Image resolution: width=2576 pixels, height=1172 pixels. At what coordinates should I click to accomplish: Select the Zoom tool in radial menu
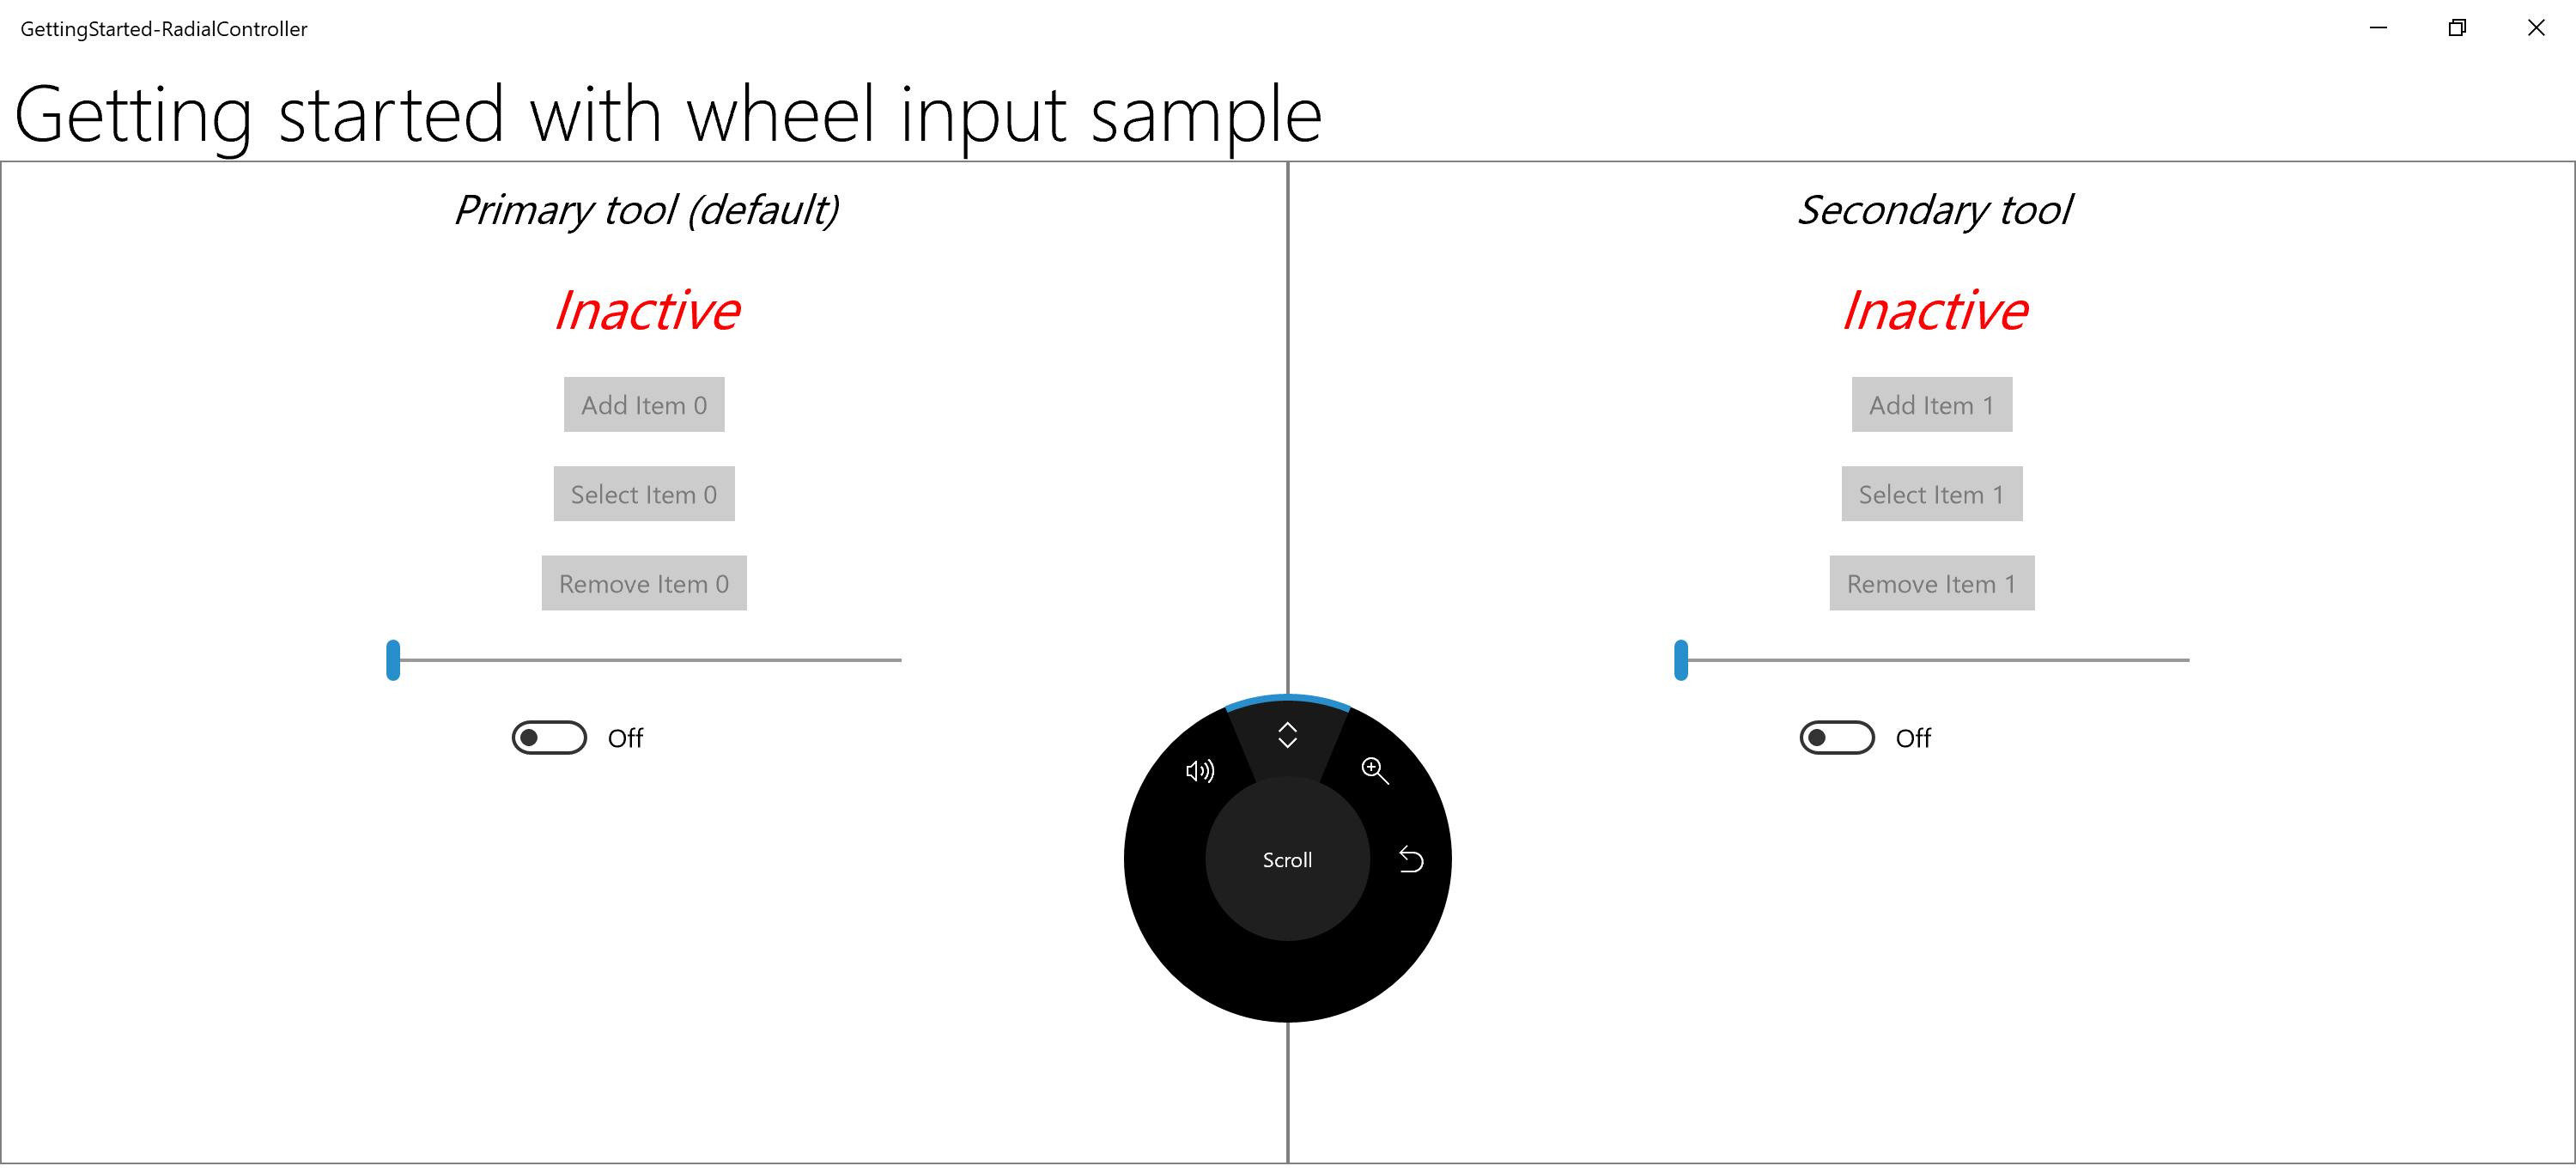coord(1376,769)
